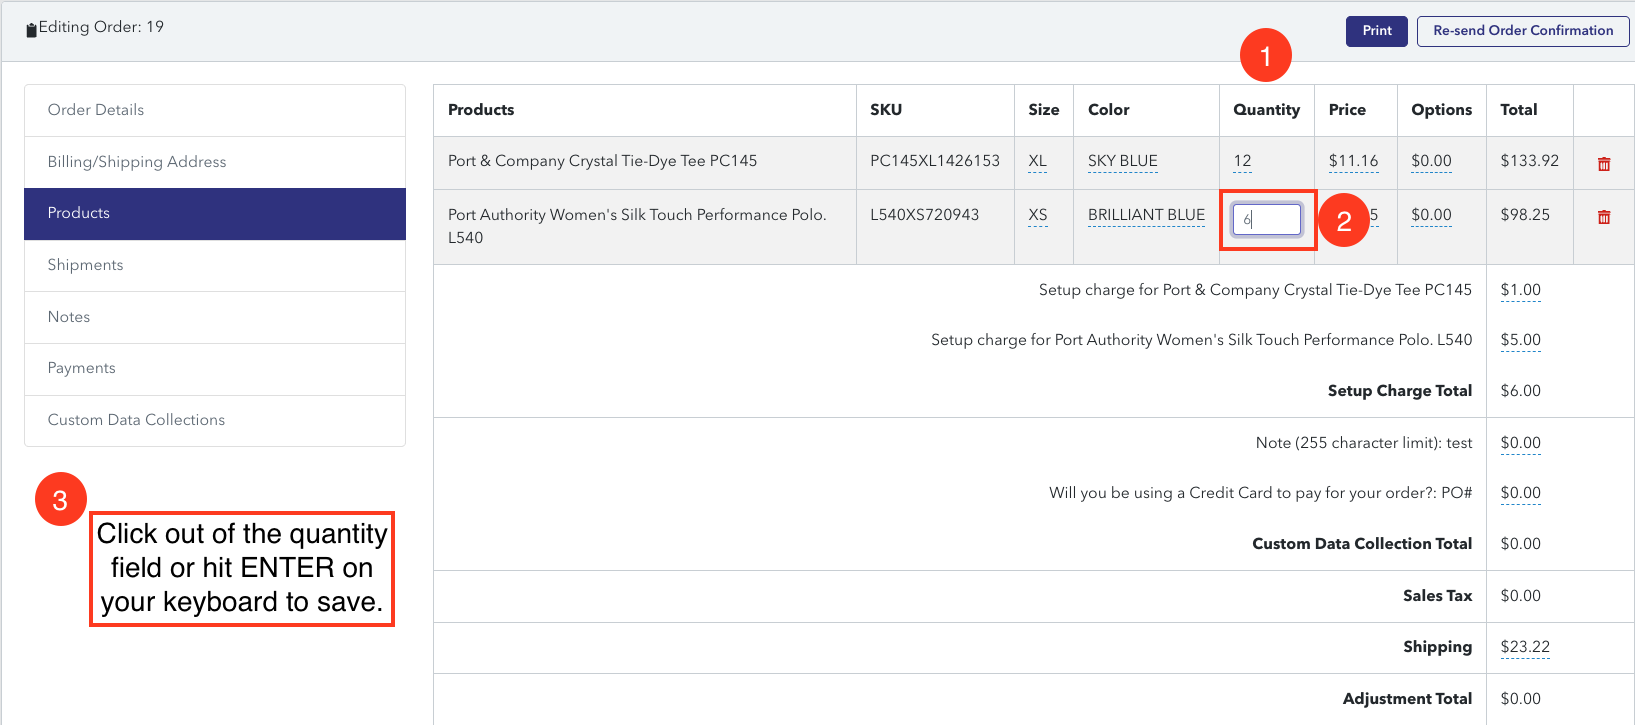Screen dimensions: 1635x725
Task: Click the clipboard icon beside Editing Order
Action: 31,29
